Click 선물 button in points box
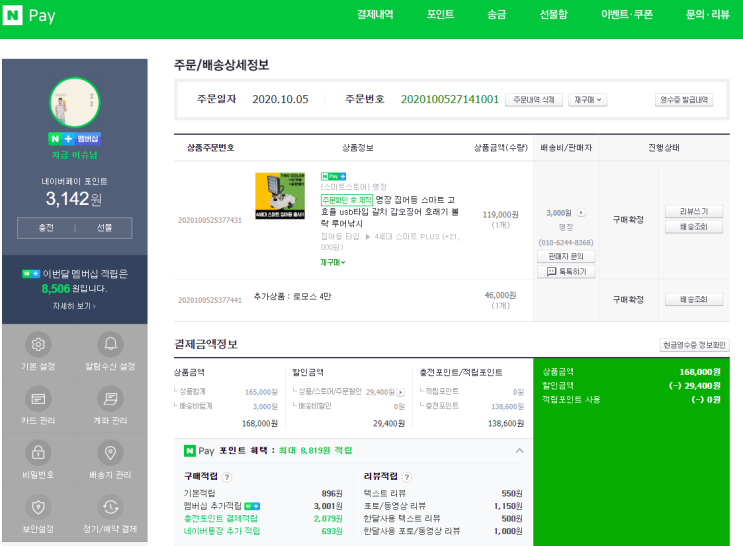Image resolution: width=743 pixels, height=546 pixels. point(104,228)
